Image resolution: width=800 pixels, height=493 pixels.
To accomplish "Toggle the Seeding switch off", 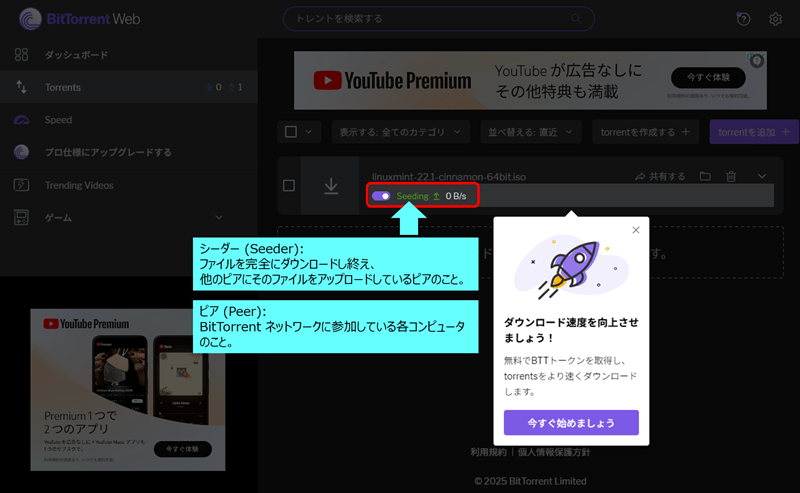I will click(381, 196).
